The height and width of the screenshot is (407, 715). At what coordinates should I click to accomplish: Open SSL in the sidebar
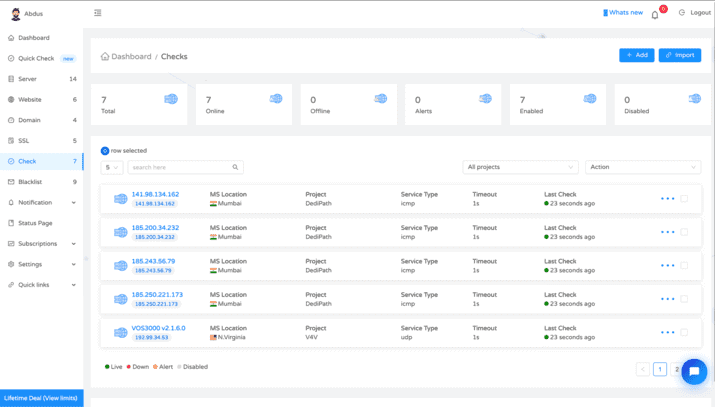point(24,141)
